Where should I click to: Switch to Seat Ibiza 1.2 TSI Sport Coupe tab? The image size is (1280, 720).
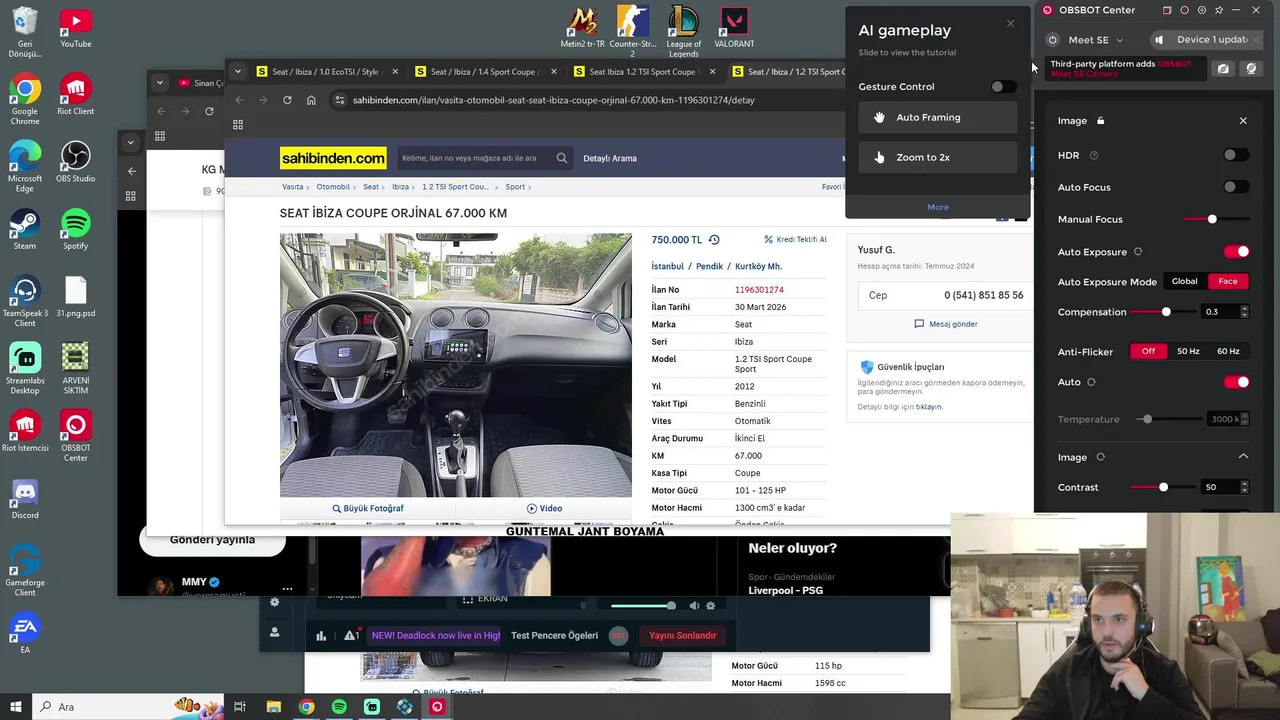(644, 72)
